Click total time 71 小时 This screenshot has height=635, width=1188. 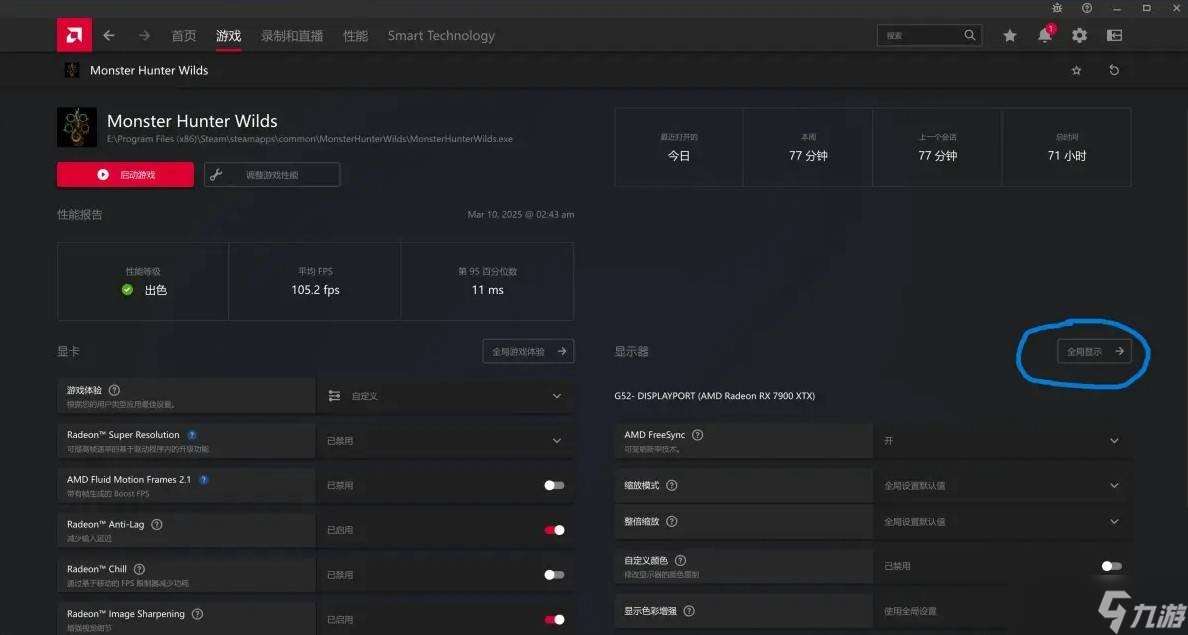click(1067, 156)
